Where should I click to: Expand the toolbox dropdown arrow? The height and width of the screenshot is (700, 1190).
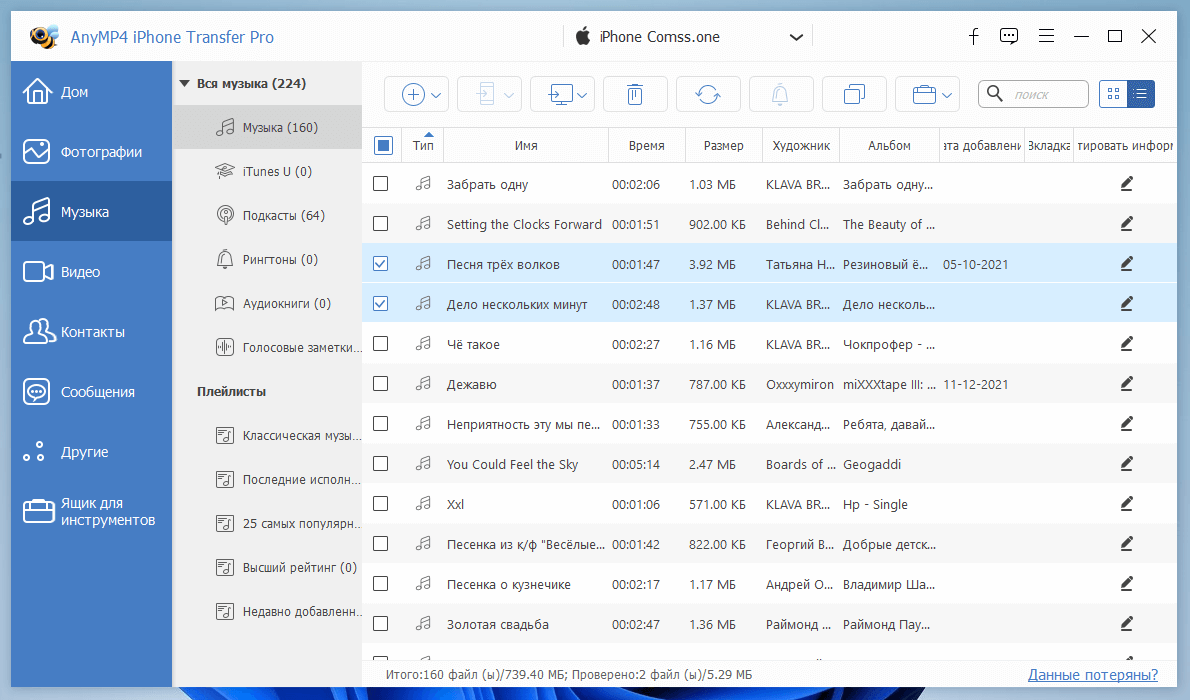[947, 96]
